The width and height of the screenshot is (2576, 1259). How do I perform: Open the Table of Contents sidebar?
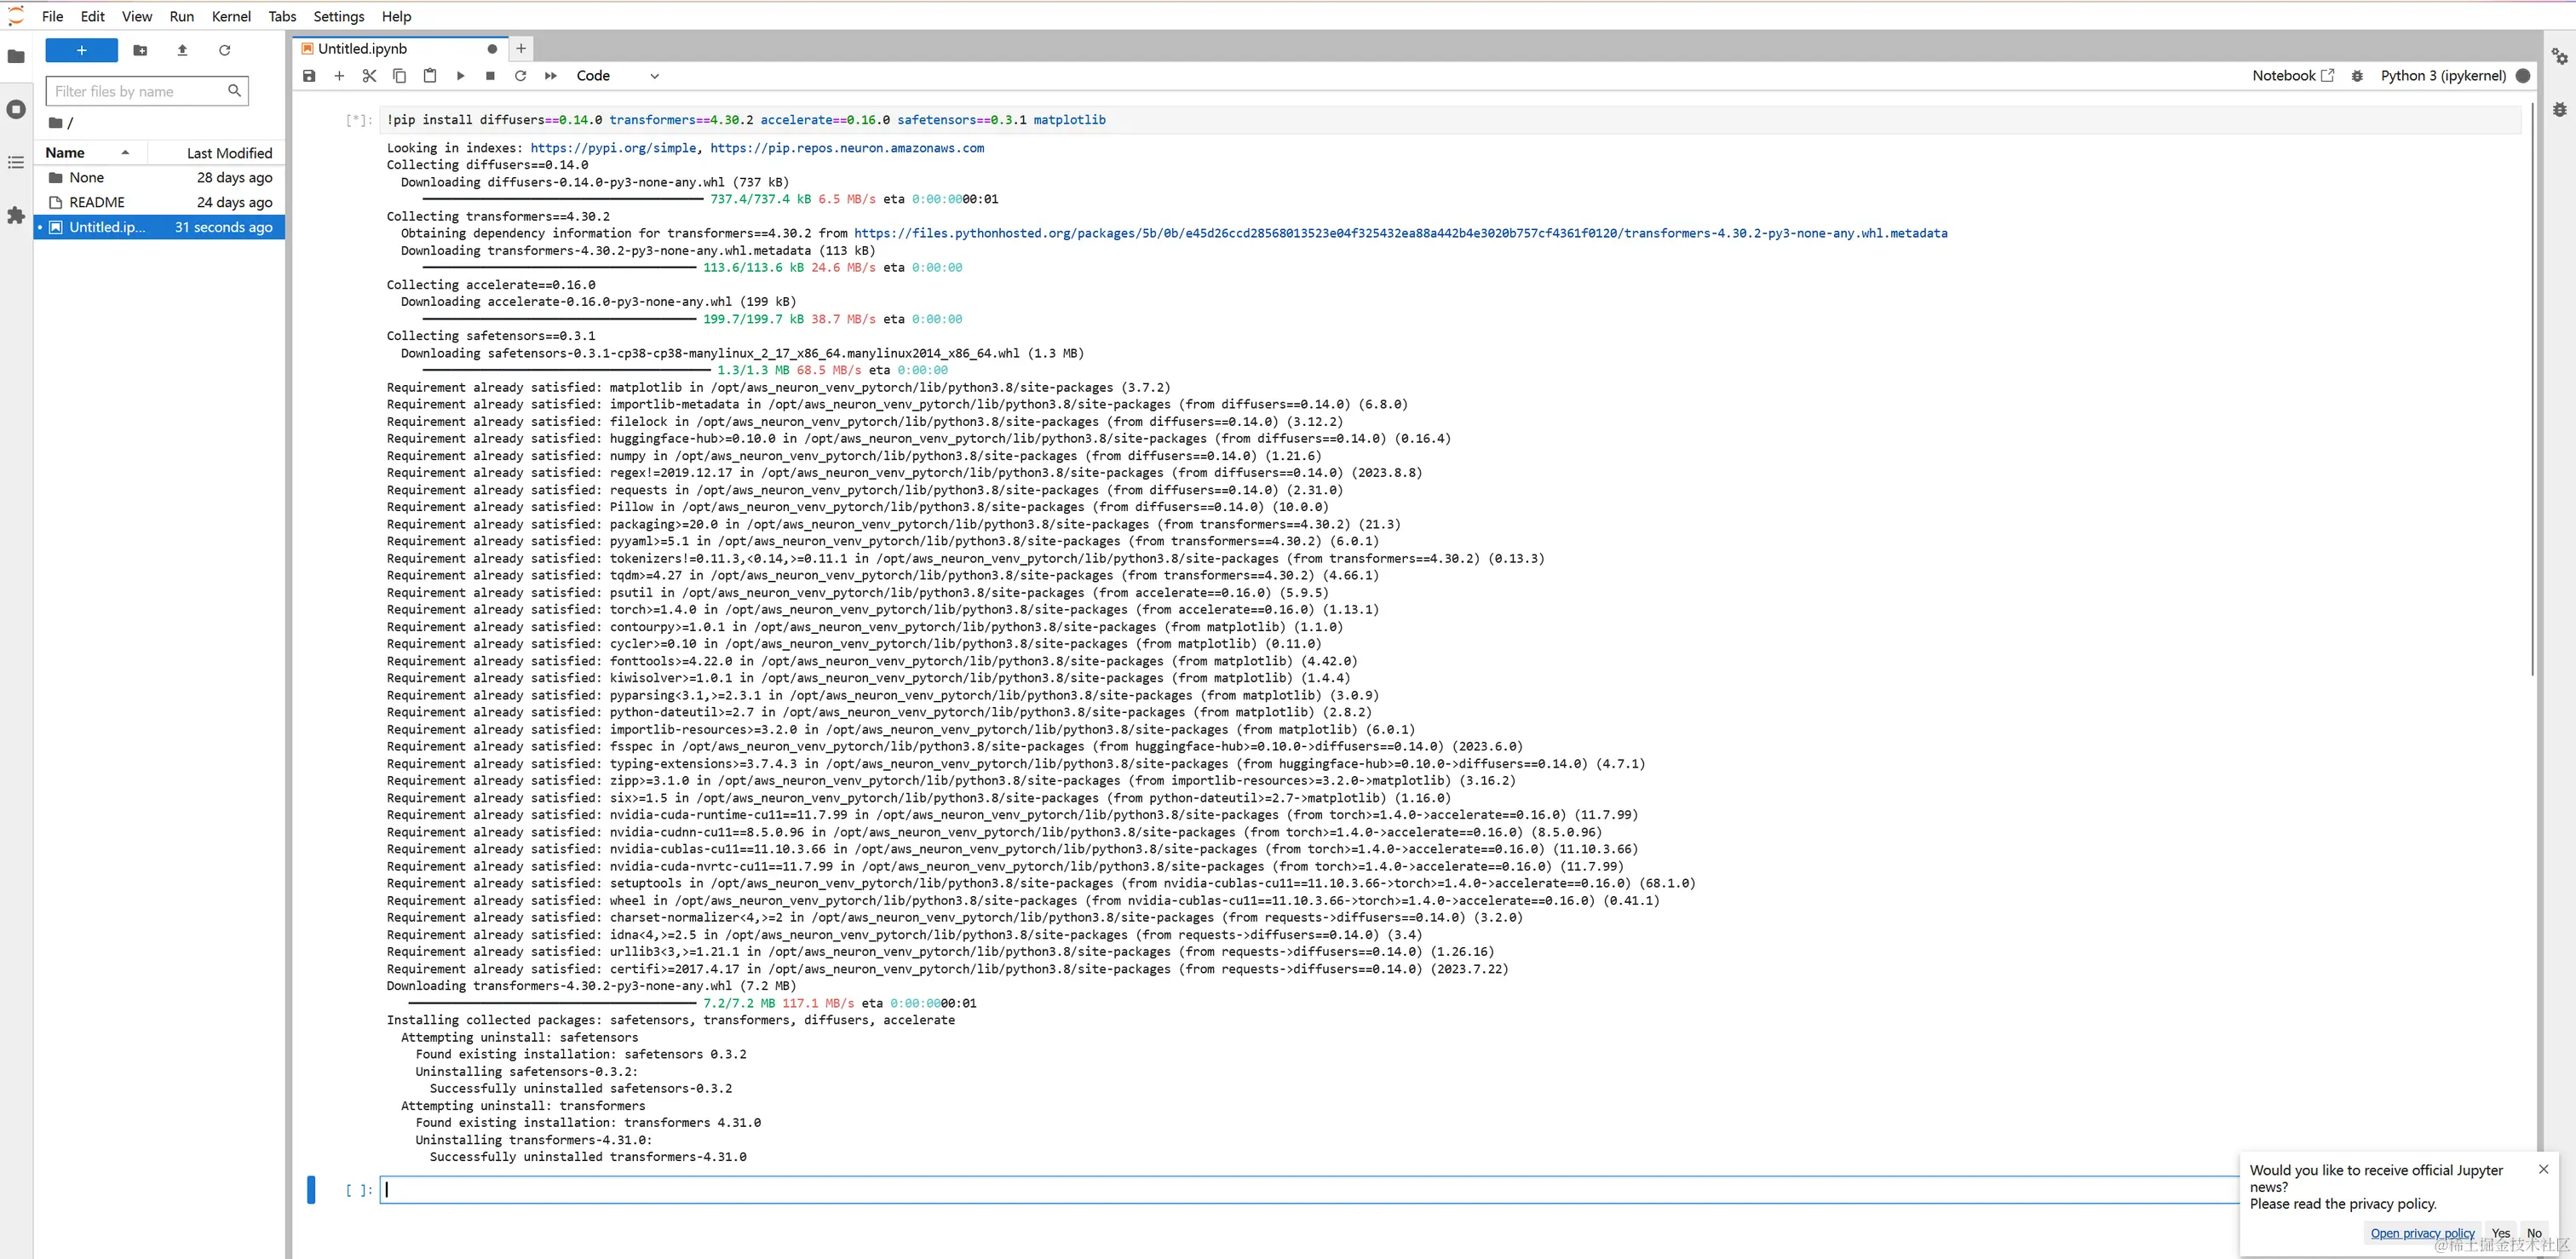pos(16,162)
